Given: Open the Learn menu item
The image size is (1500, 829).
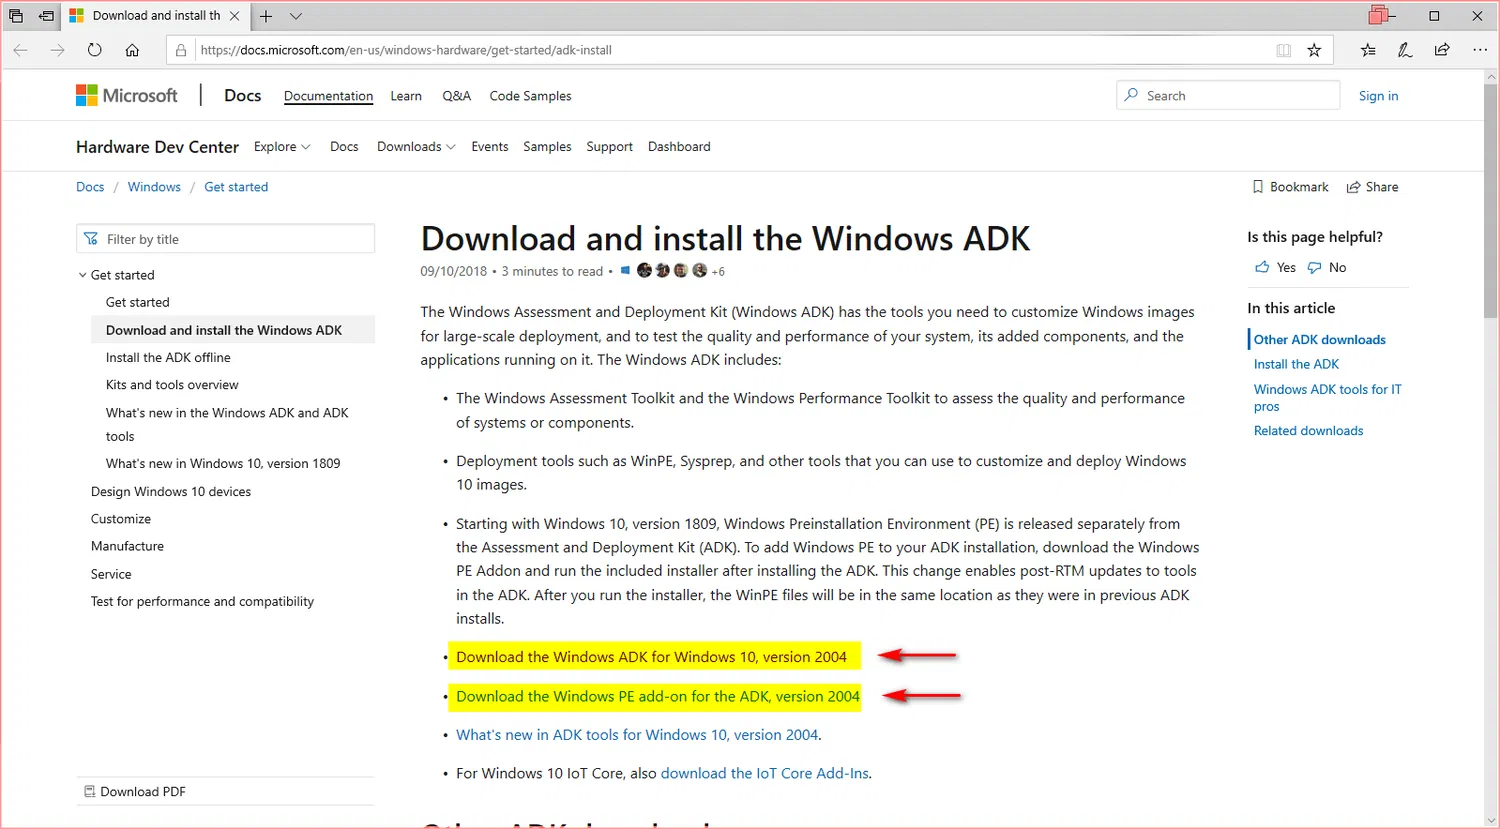Looking at the screenshot, I should click(x=406, y=96).
